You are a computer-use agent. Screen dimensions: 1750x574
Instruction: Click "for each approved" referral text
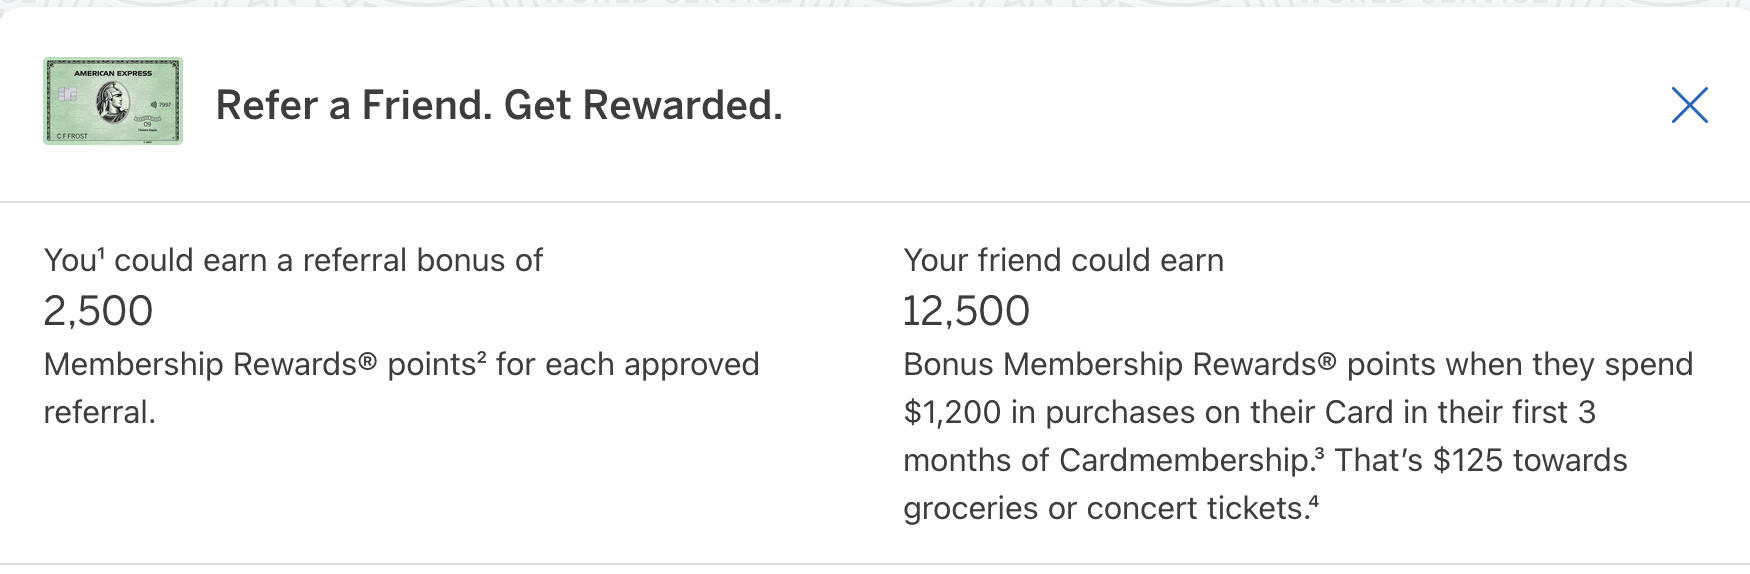[x=627, y=365]
